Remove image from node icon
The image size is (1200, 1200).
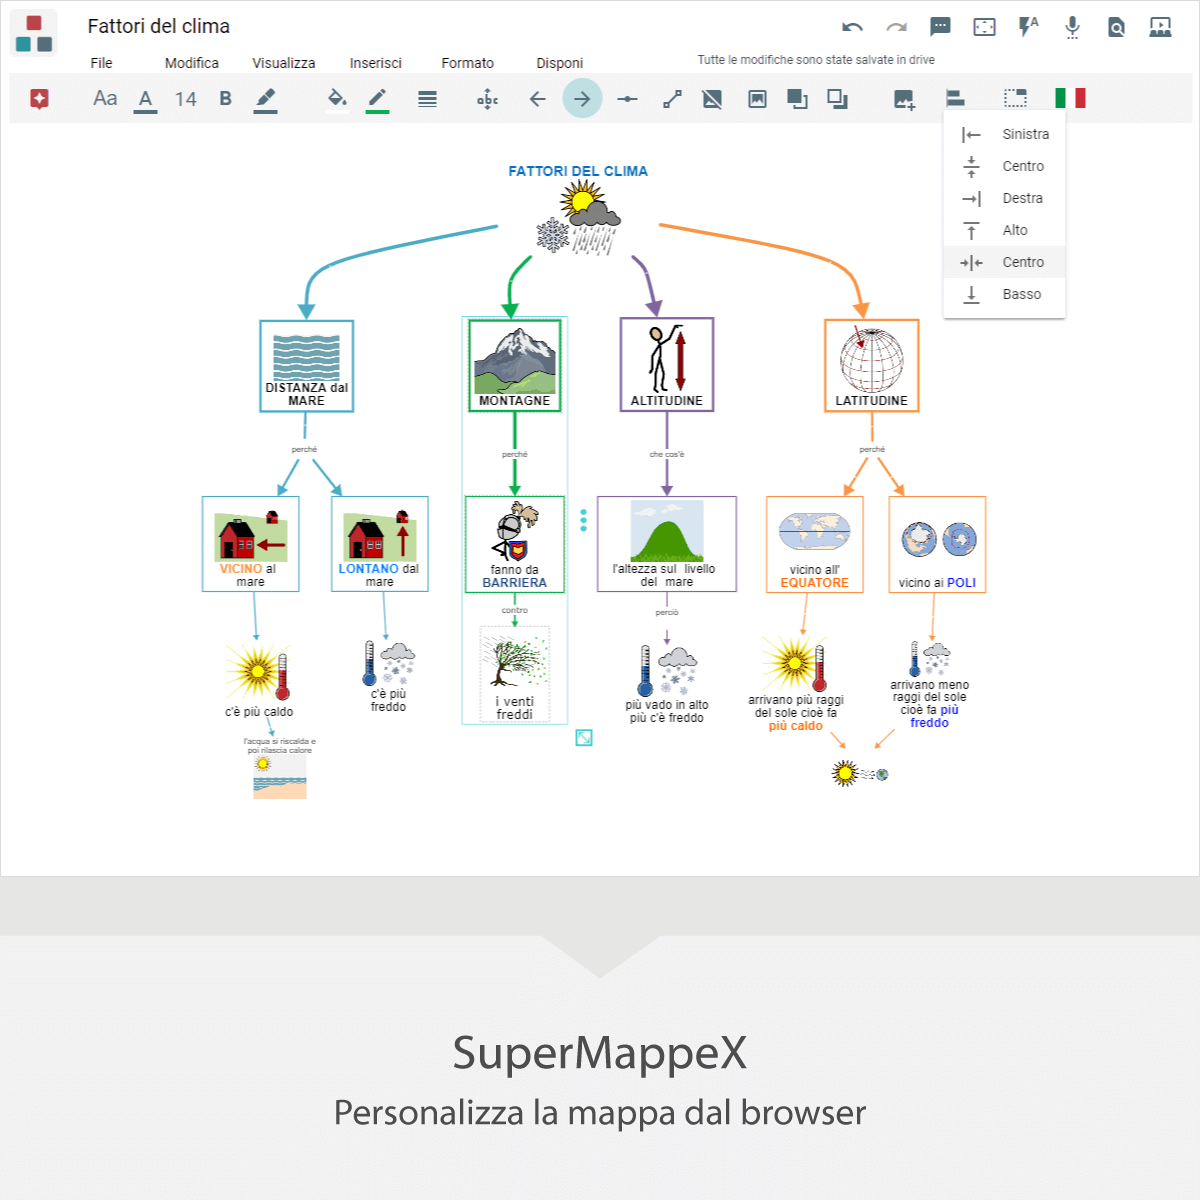click(x=712, y=99)
